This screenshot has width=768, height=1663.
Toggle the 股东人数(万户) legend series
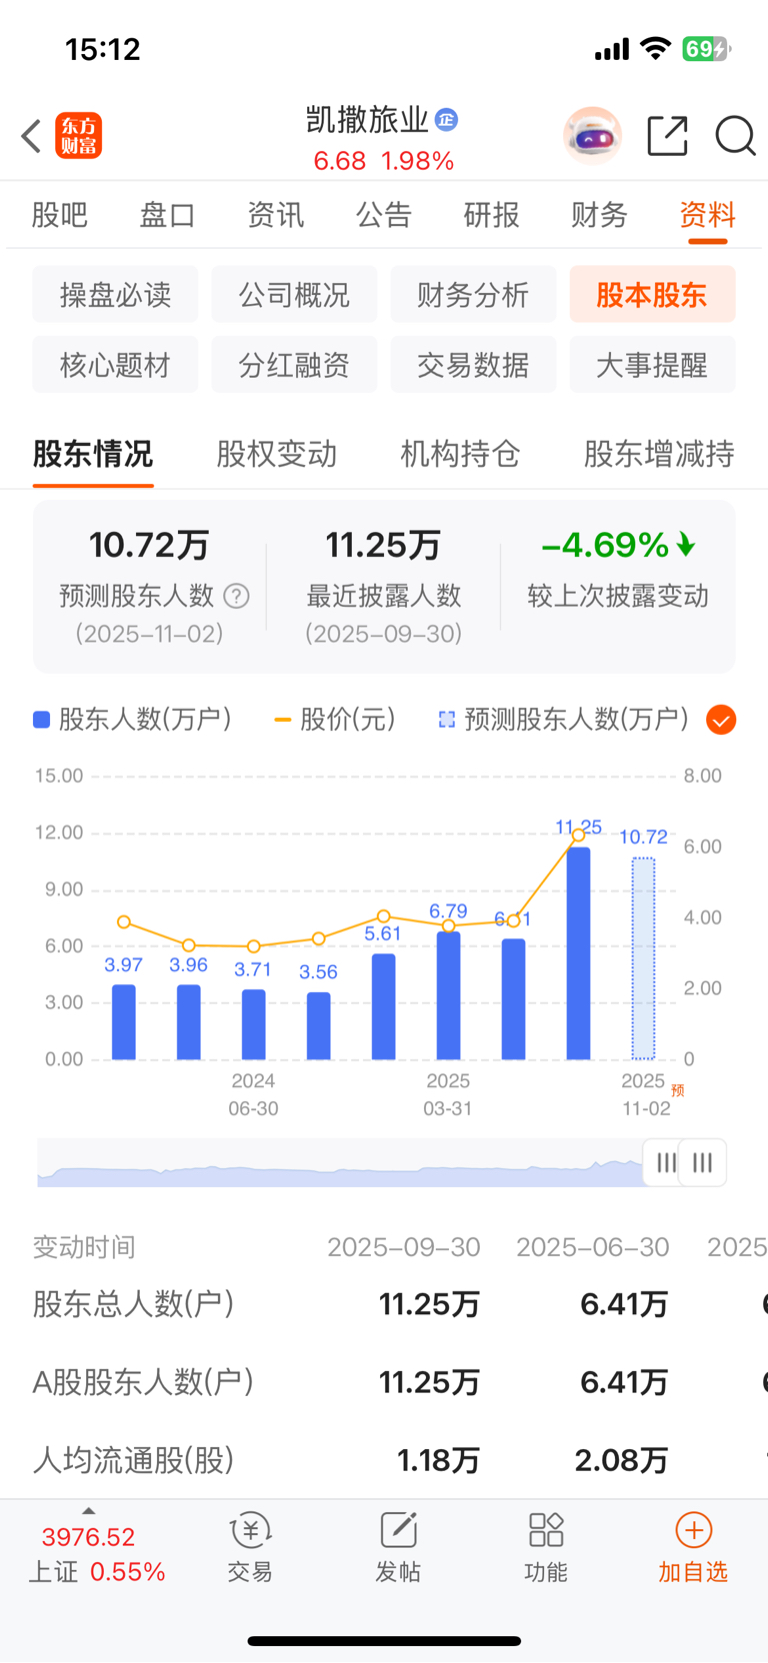(132, 719)
